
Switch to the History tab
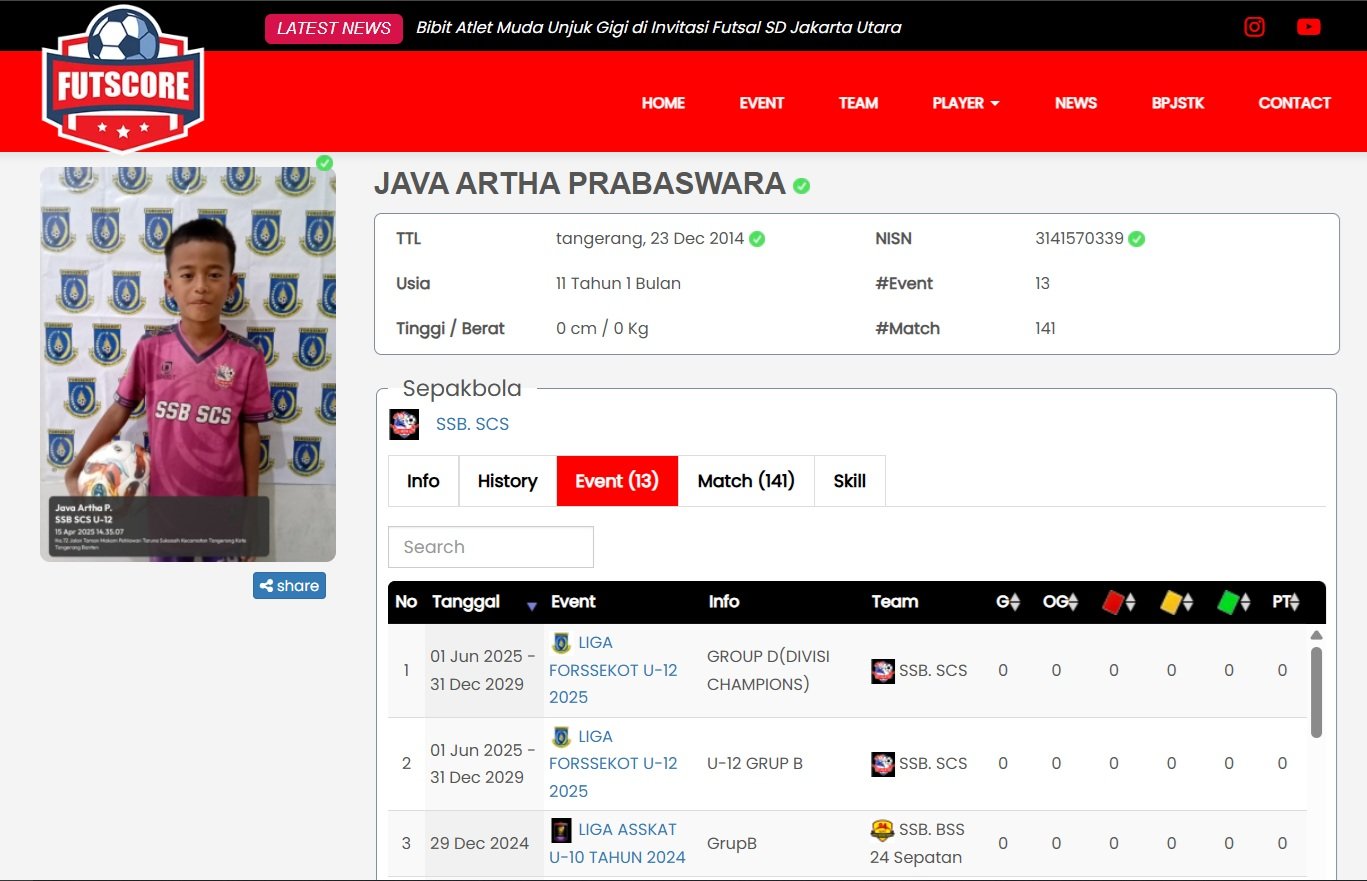[x=507, y=481]
